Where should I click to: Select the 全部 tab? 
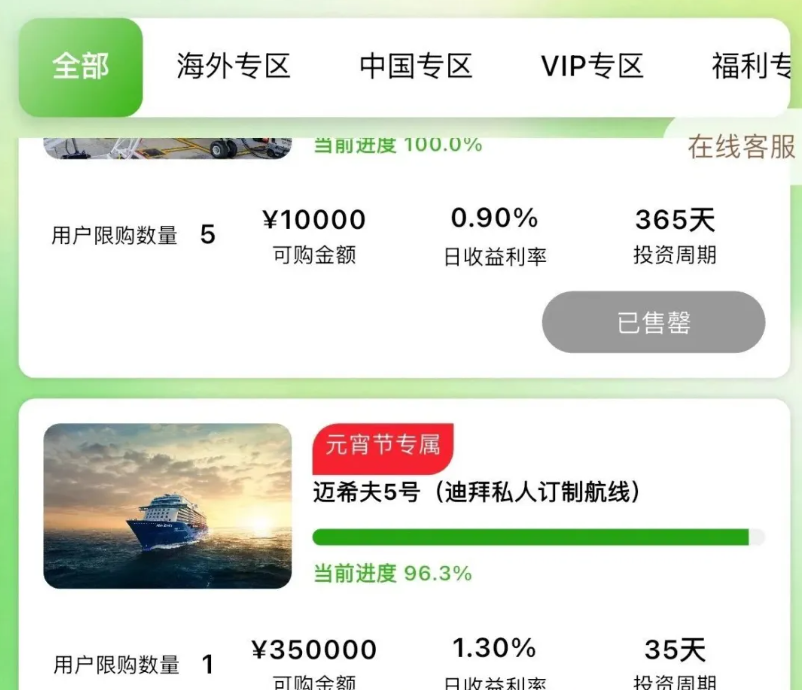(79, 66)
